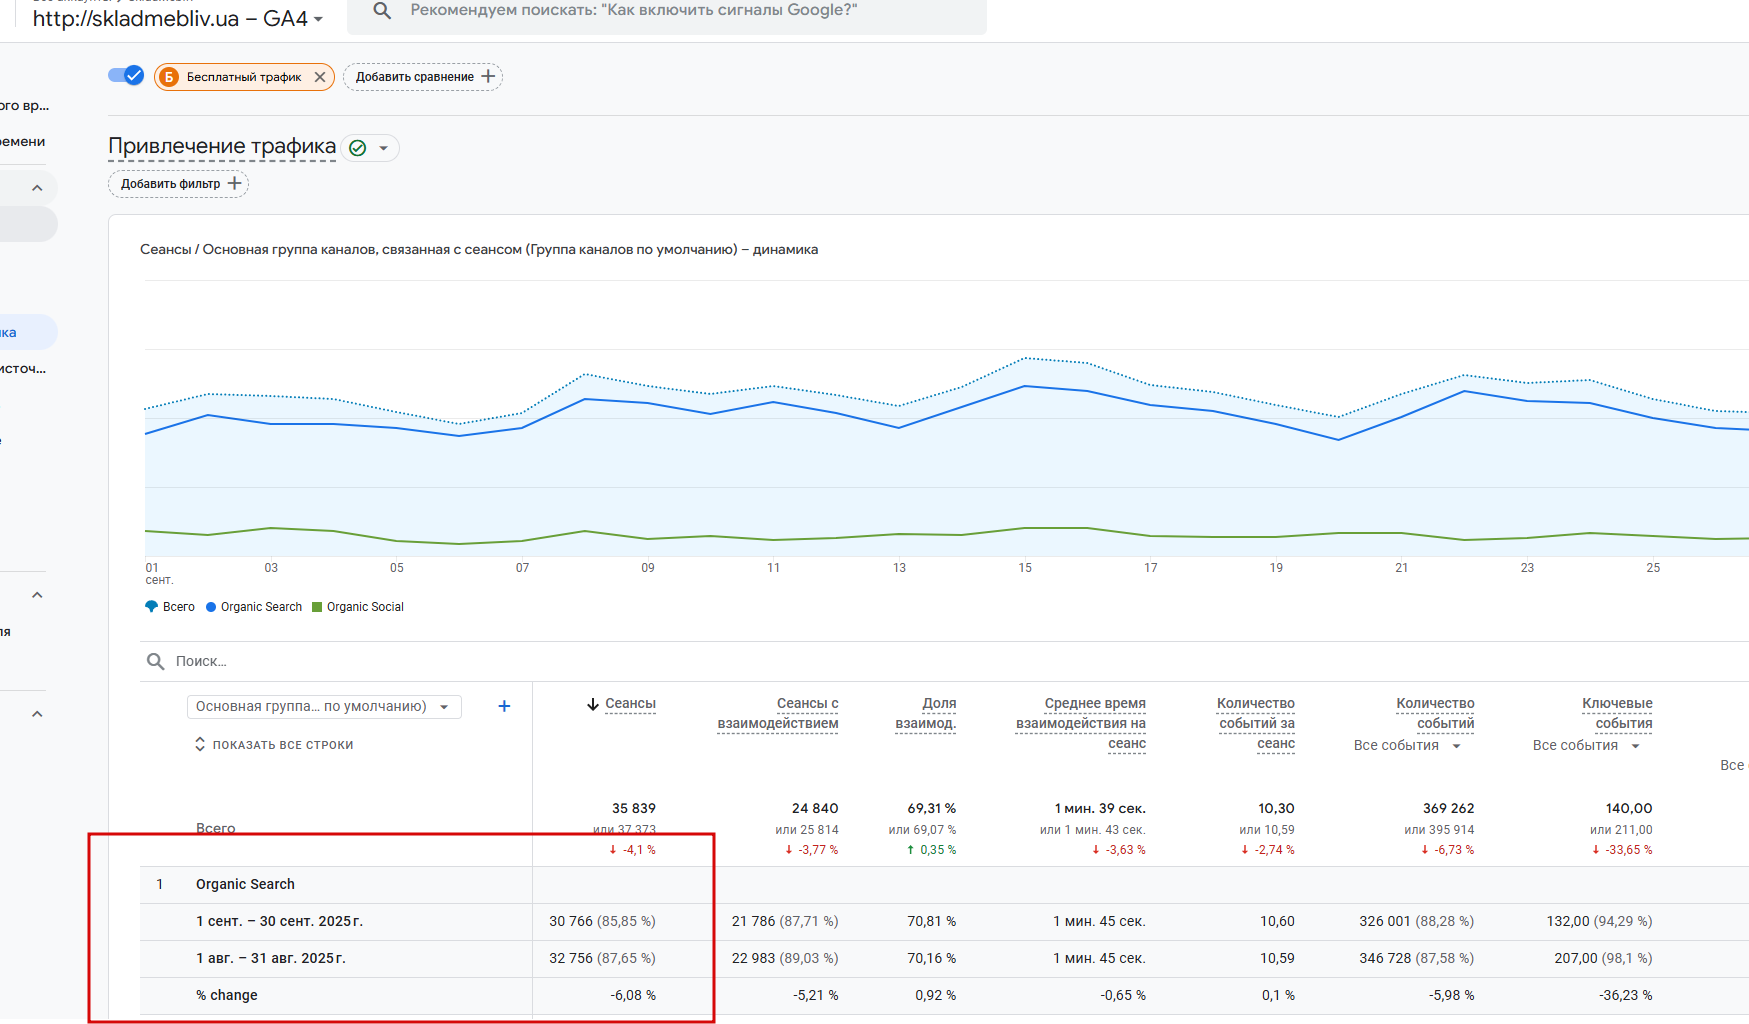Screen dimensions: 1749x1024
Task: Select the Бесплатный трафик comparison chip
Action: (243, 77)
